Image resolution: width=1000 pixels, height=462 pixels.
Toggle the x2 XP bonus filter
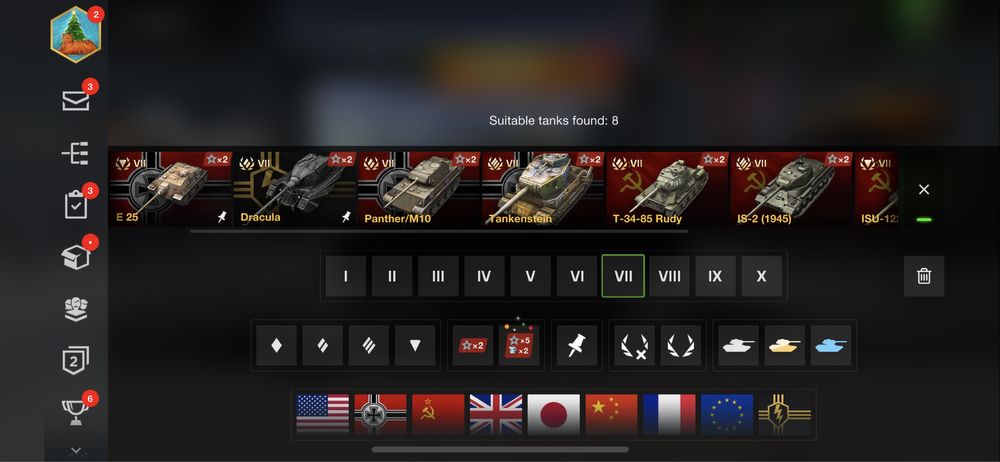tap(473, 345)
